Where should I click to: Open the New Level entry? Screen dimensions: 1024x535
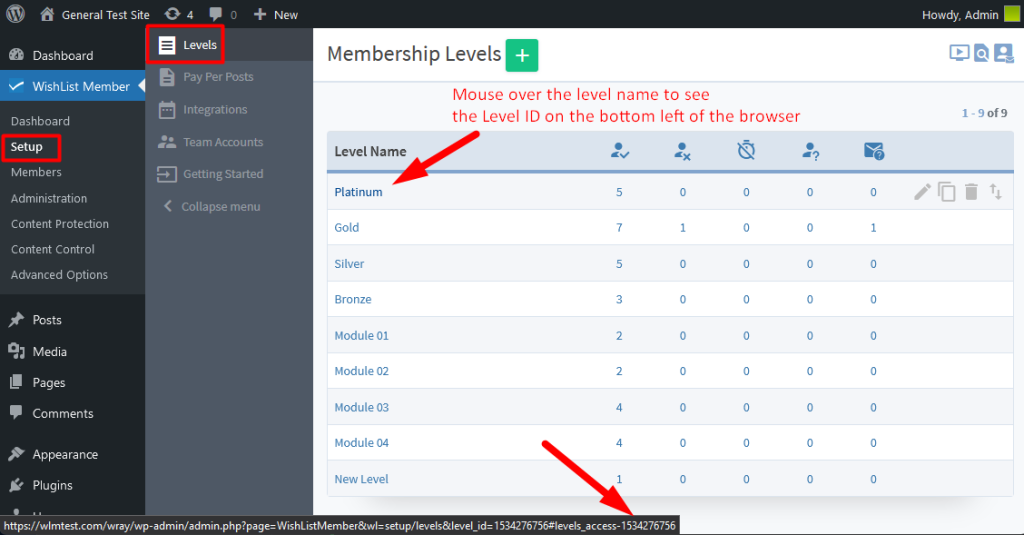coord(361,479)
